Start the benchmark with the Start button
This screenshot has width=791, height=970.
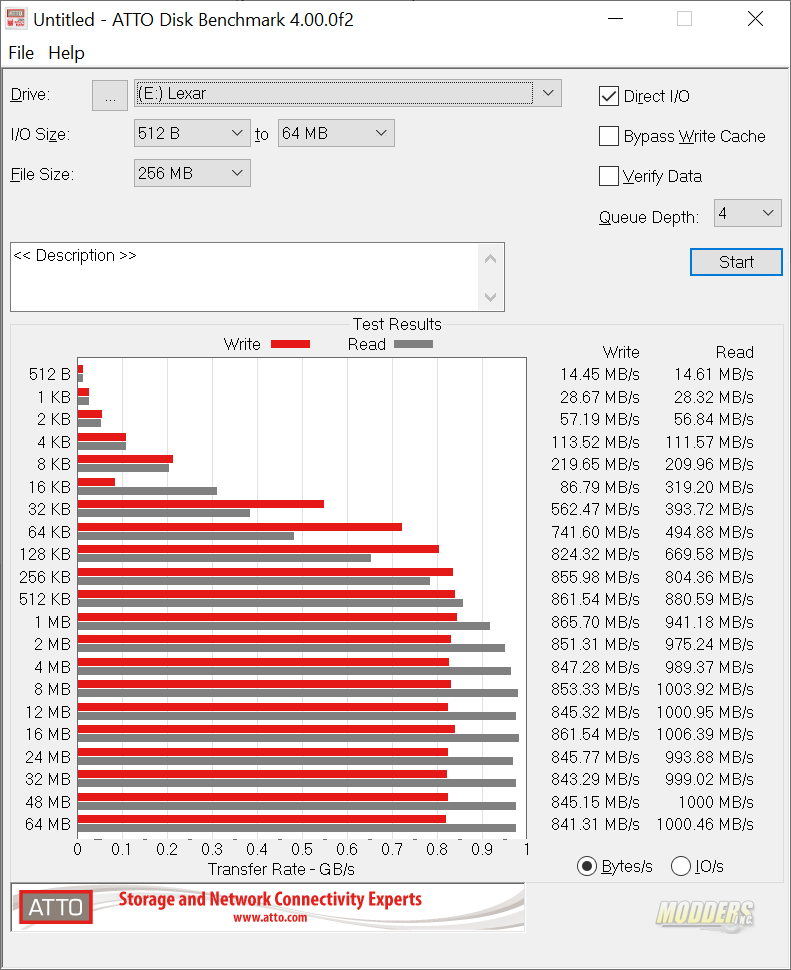point(736,262)
